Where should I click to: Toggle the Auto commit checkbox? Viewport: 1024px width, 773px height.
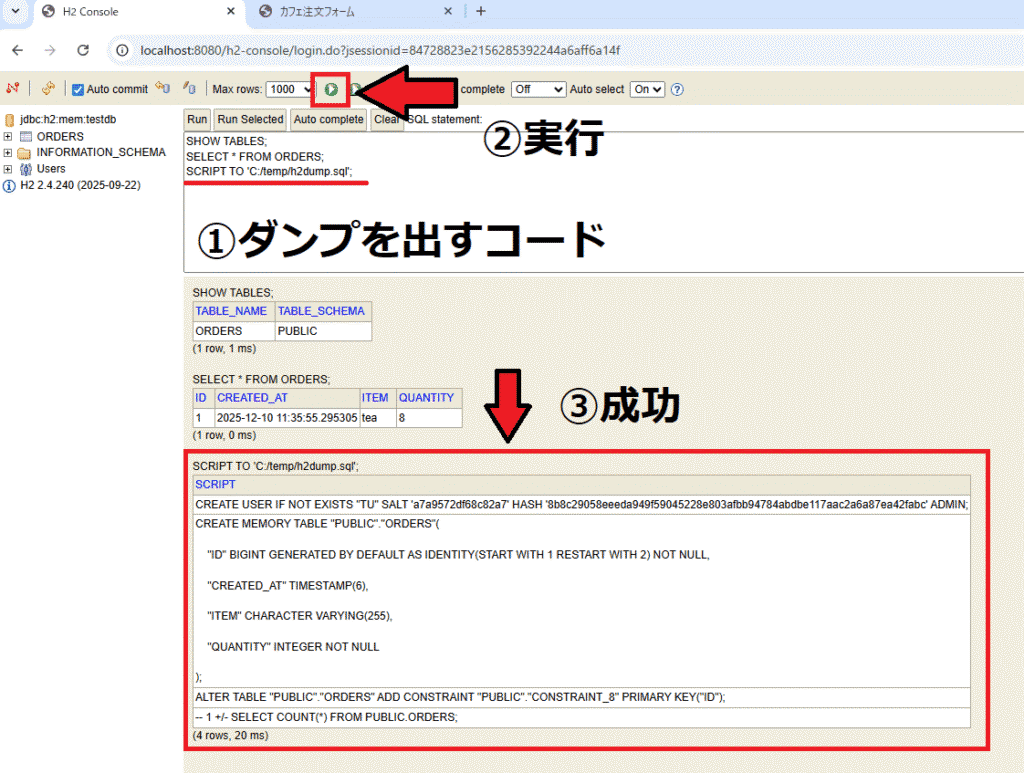tap(78, 89)
